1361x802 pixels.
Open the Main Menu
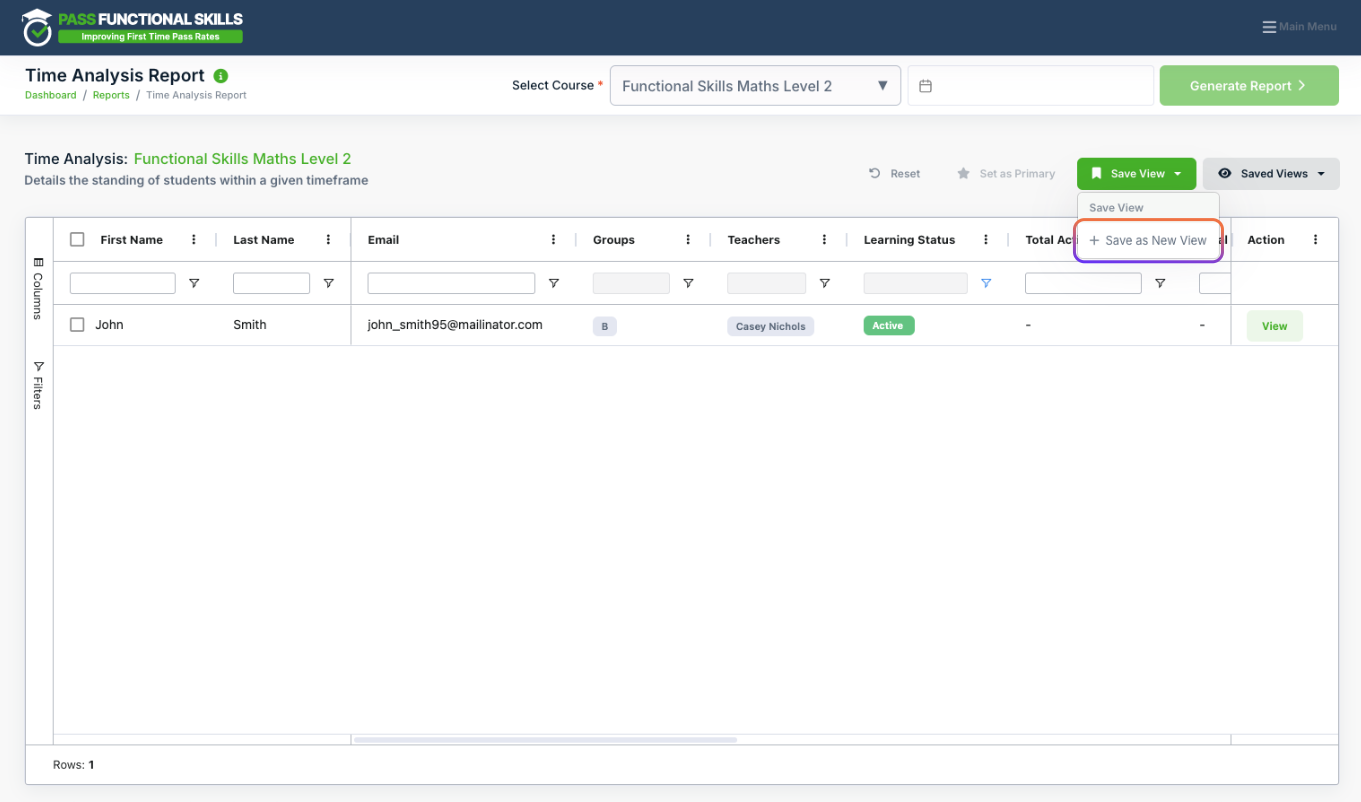[x=1299, y=27]
